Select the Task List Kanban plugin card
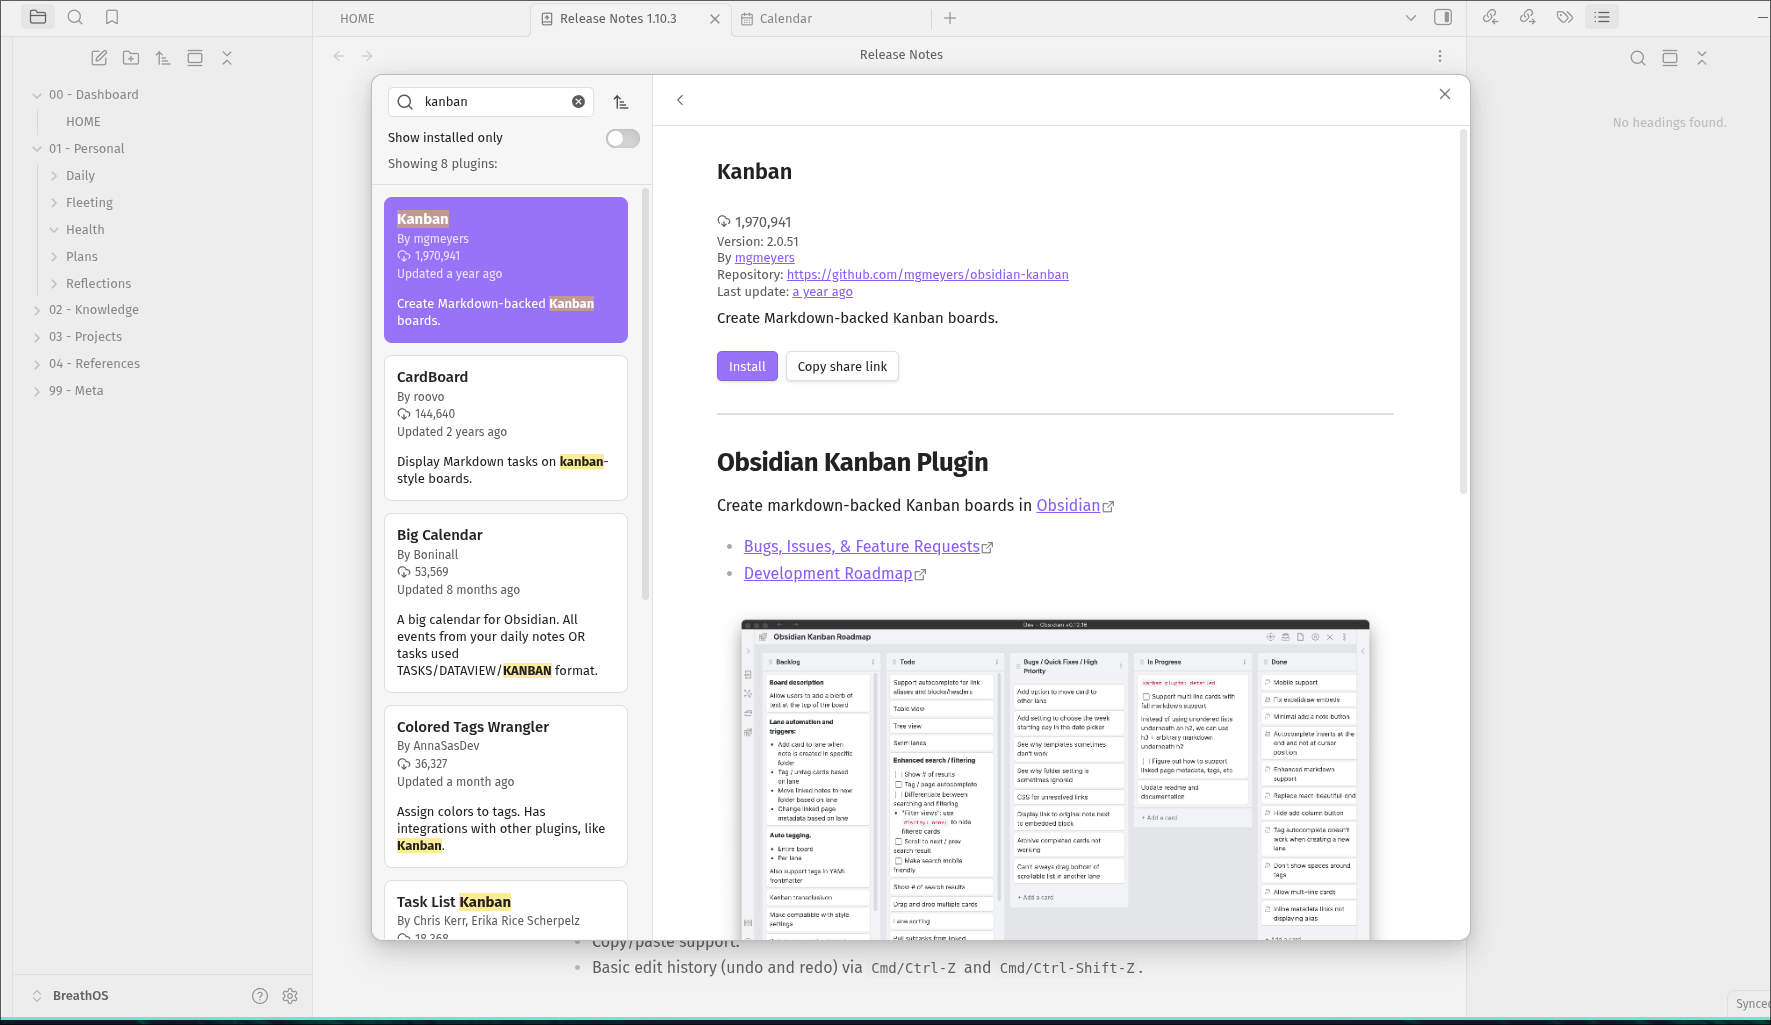 [x=506, y=910]
